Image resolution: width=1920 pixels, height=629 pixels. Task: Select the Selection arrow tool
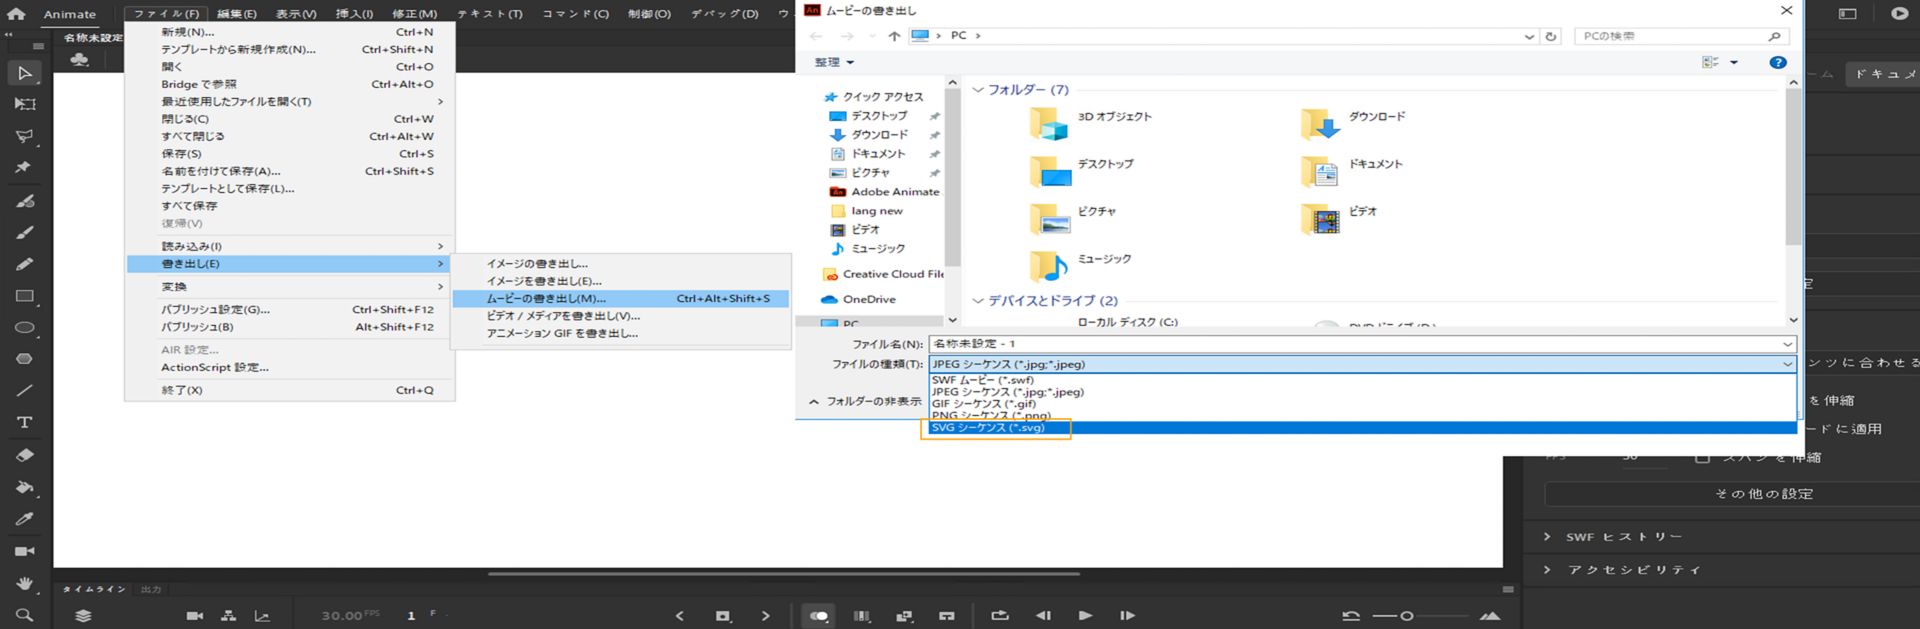[x=24, y=73]
